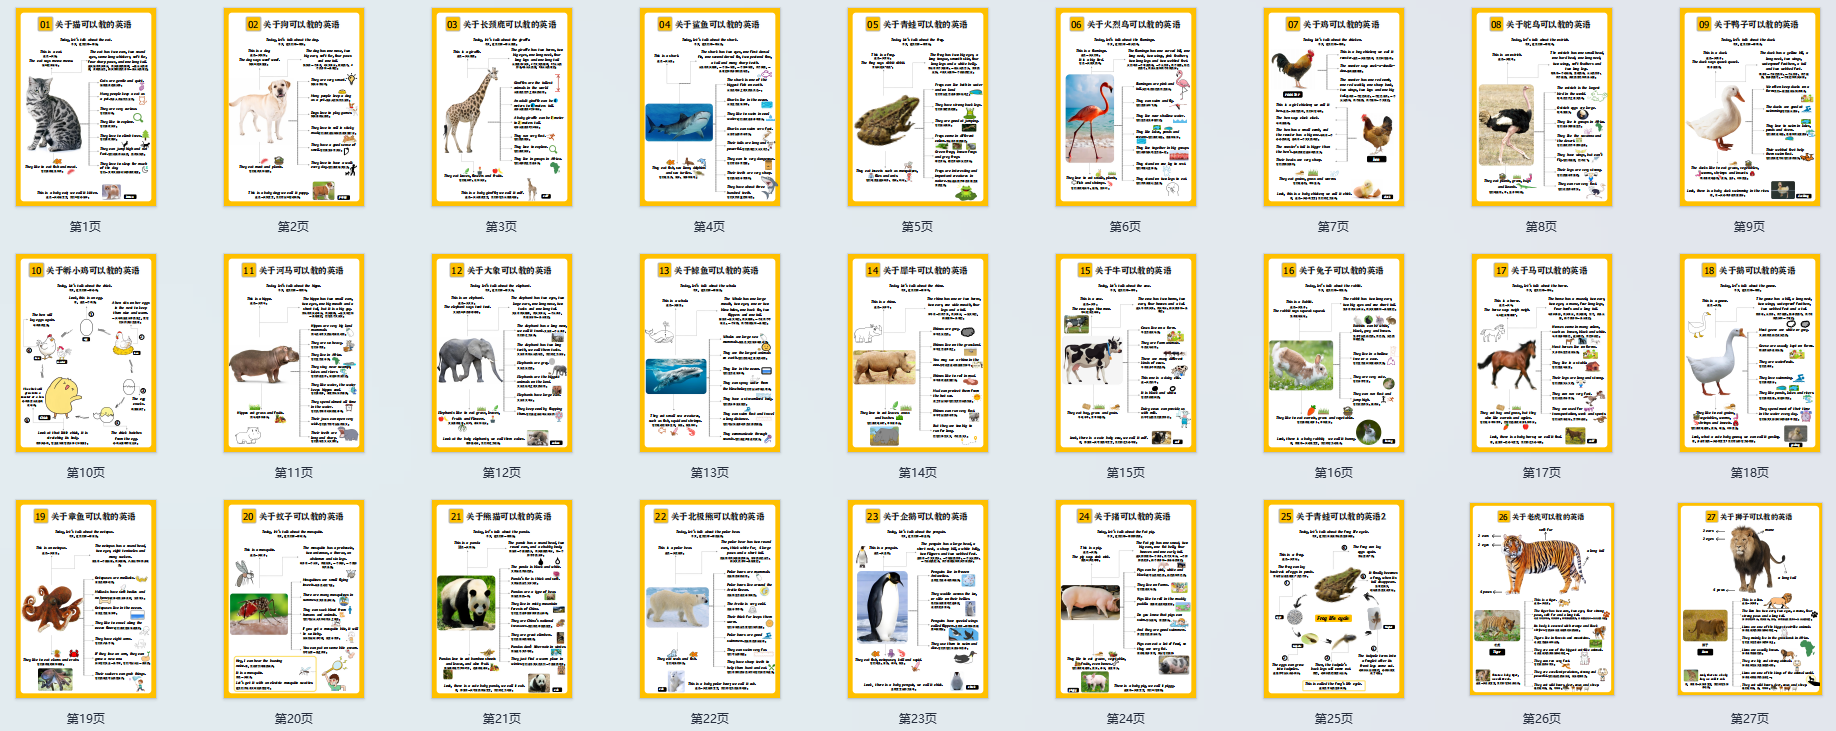
Task: Click the "第6页" label
Action: coord(1126,227)
